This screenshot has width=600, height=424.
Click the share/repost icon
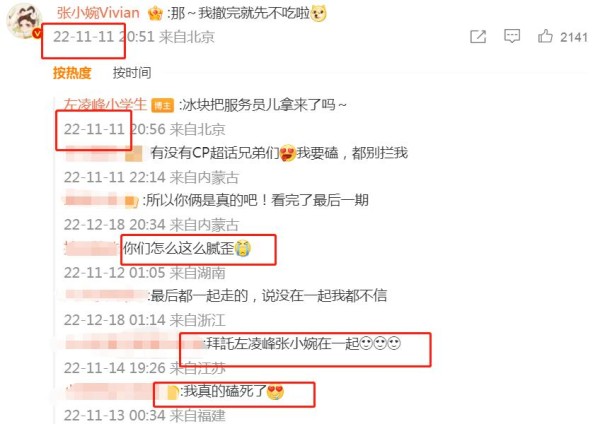point(478,37)
